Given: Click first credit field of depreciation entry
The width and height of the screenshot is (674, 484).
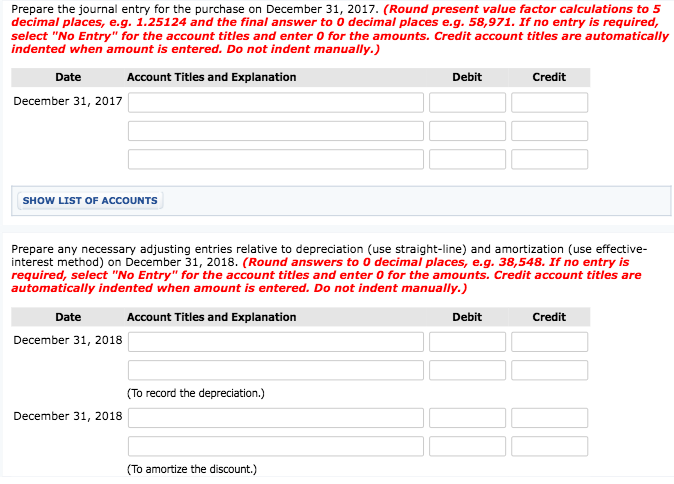Looking at the screenshot, I should (549, 342).
